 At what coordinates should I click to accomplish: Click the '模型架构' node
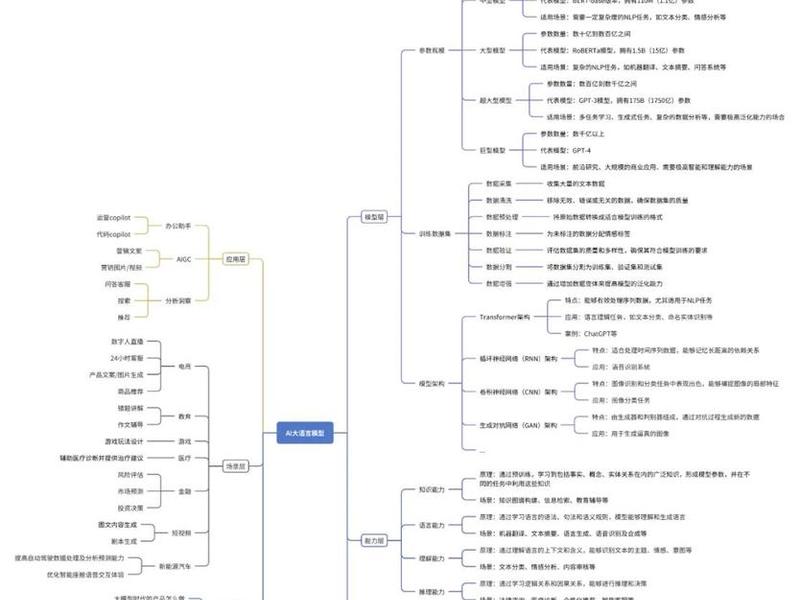coord(432,384)
